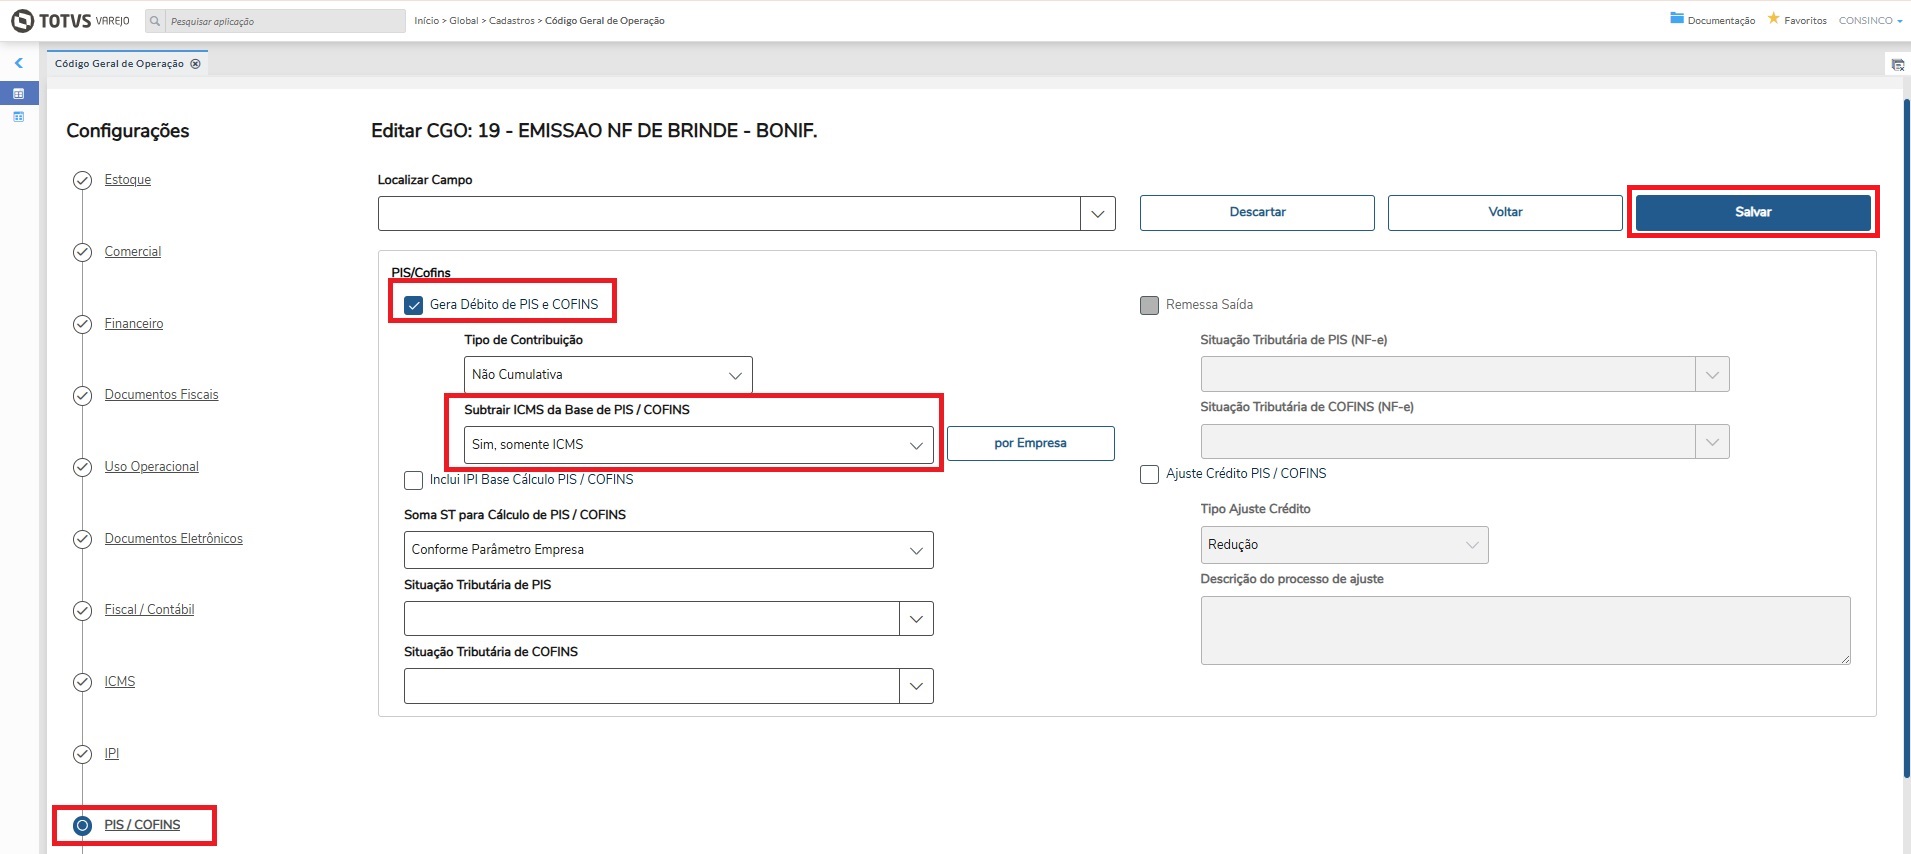
Task: Click the Financeiro step check icon
Action: 83,324
